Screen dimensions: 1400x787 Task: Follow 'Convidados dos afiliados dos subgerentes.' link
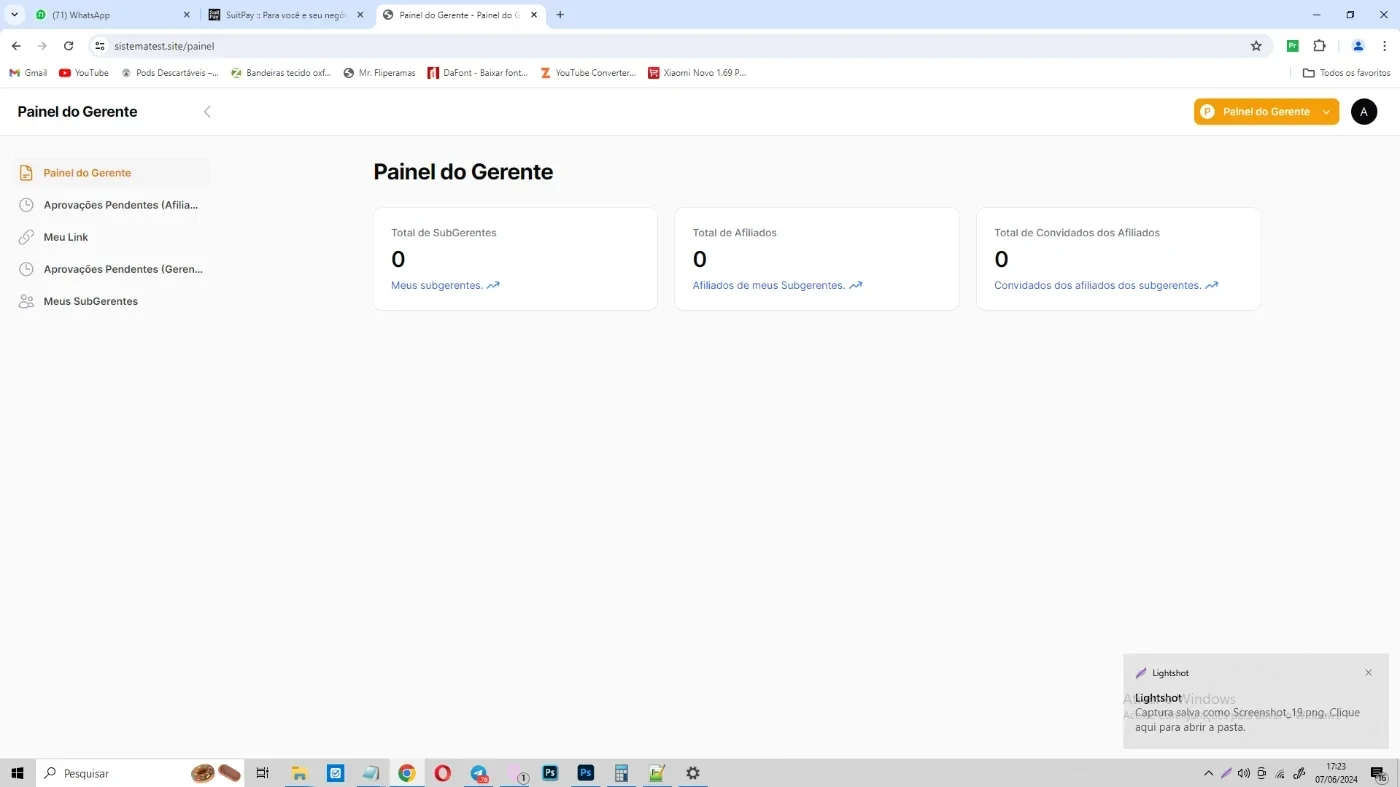(x=1106, y=285)
